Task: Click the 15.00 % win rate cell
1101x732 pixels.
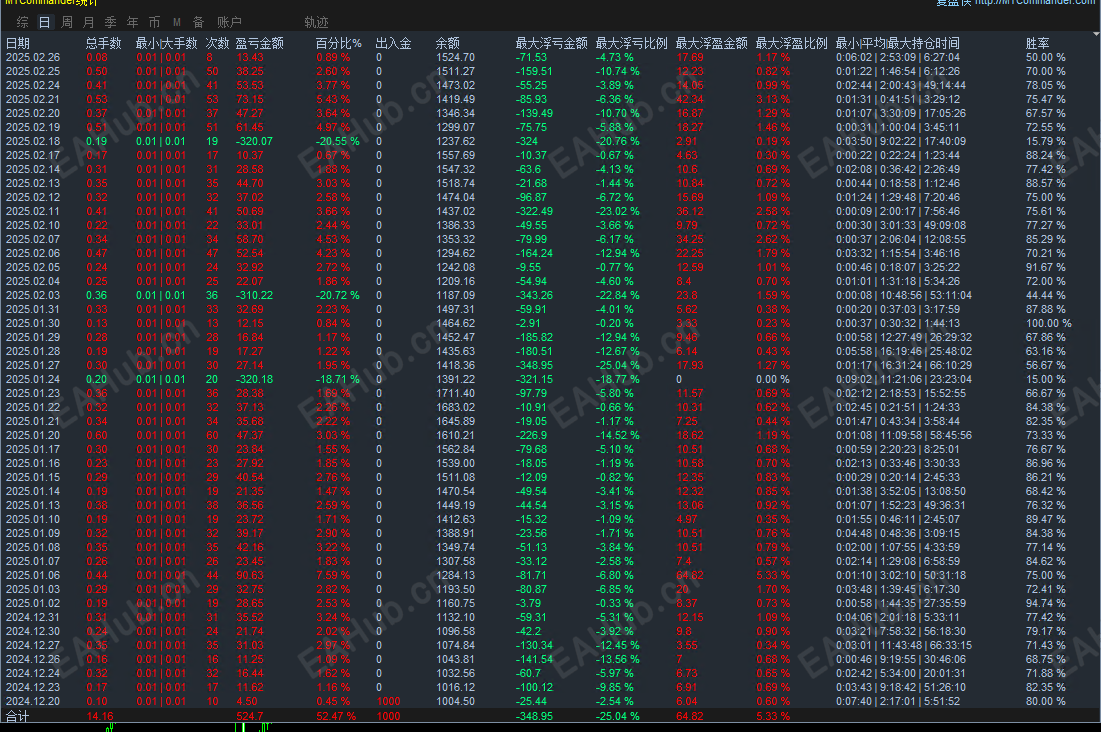Action: pos(1046,379)
